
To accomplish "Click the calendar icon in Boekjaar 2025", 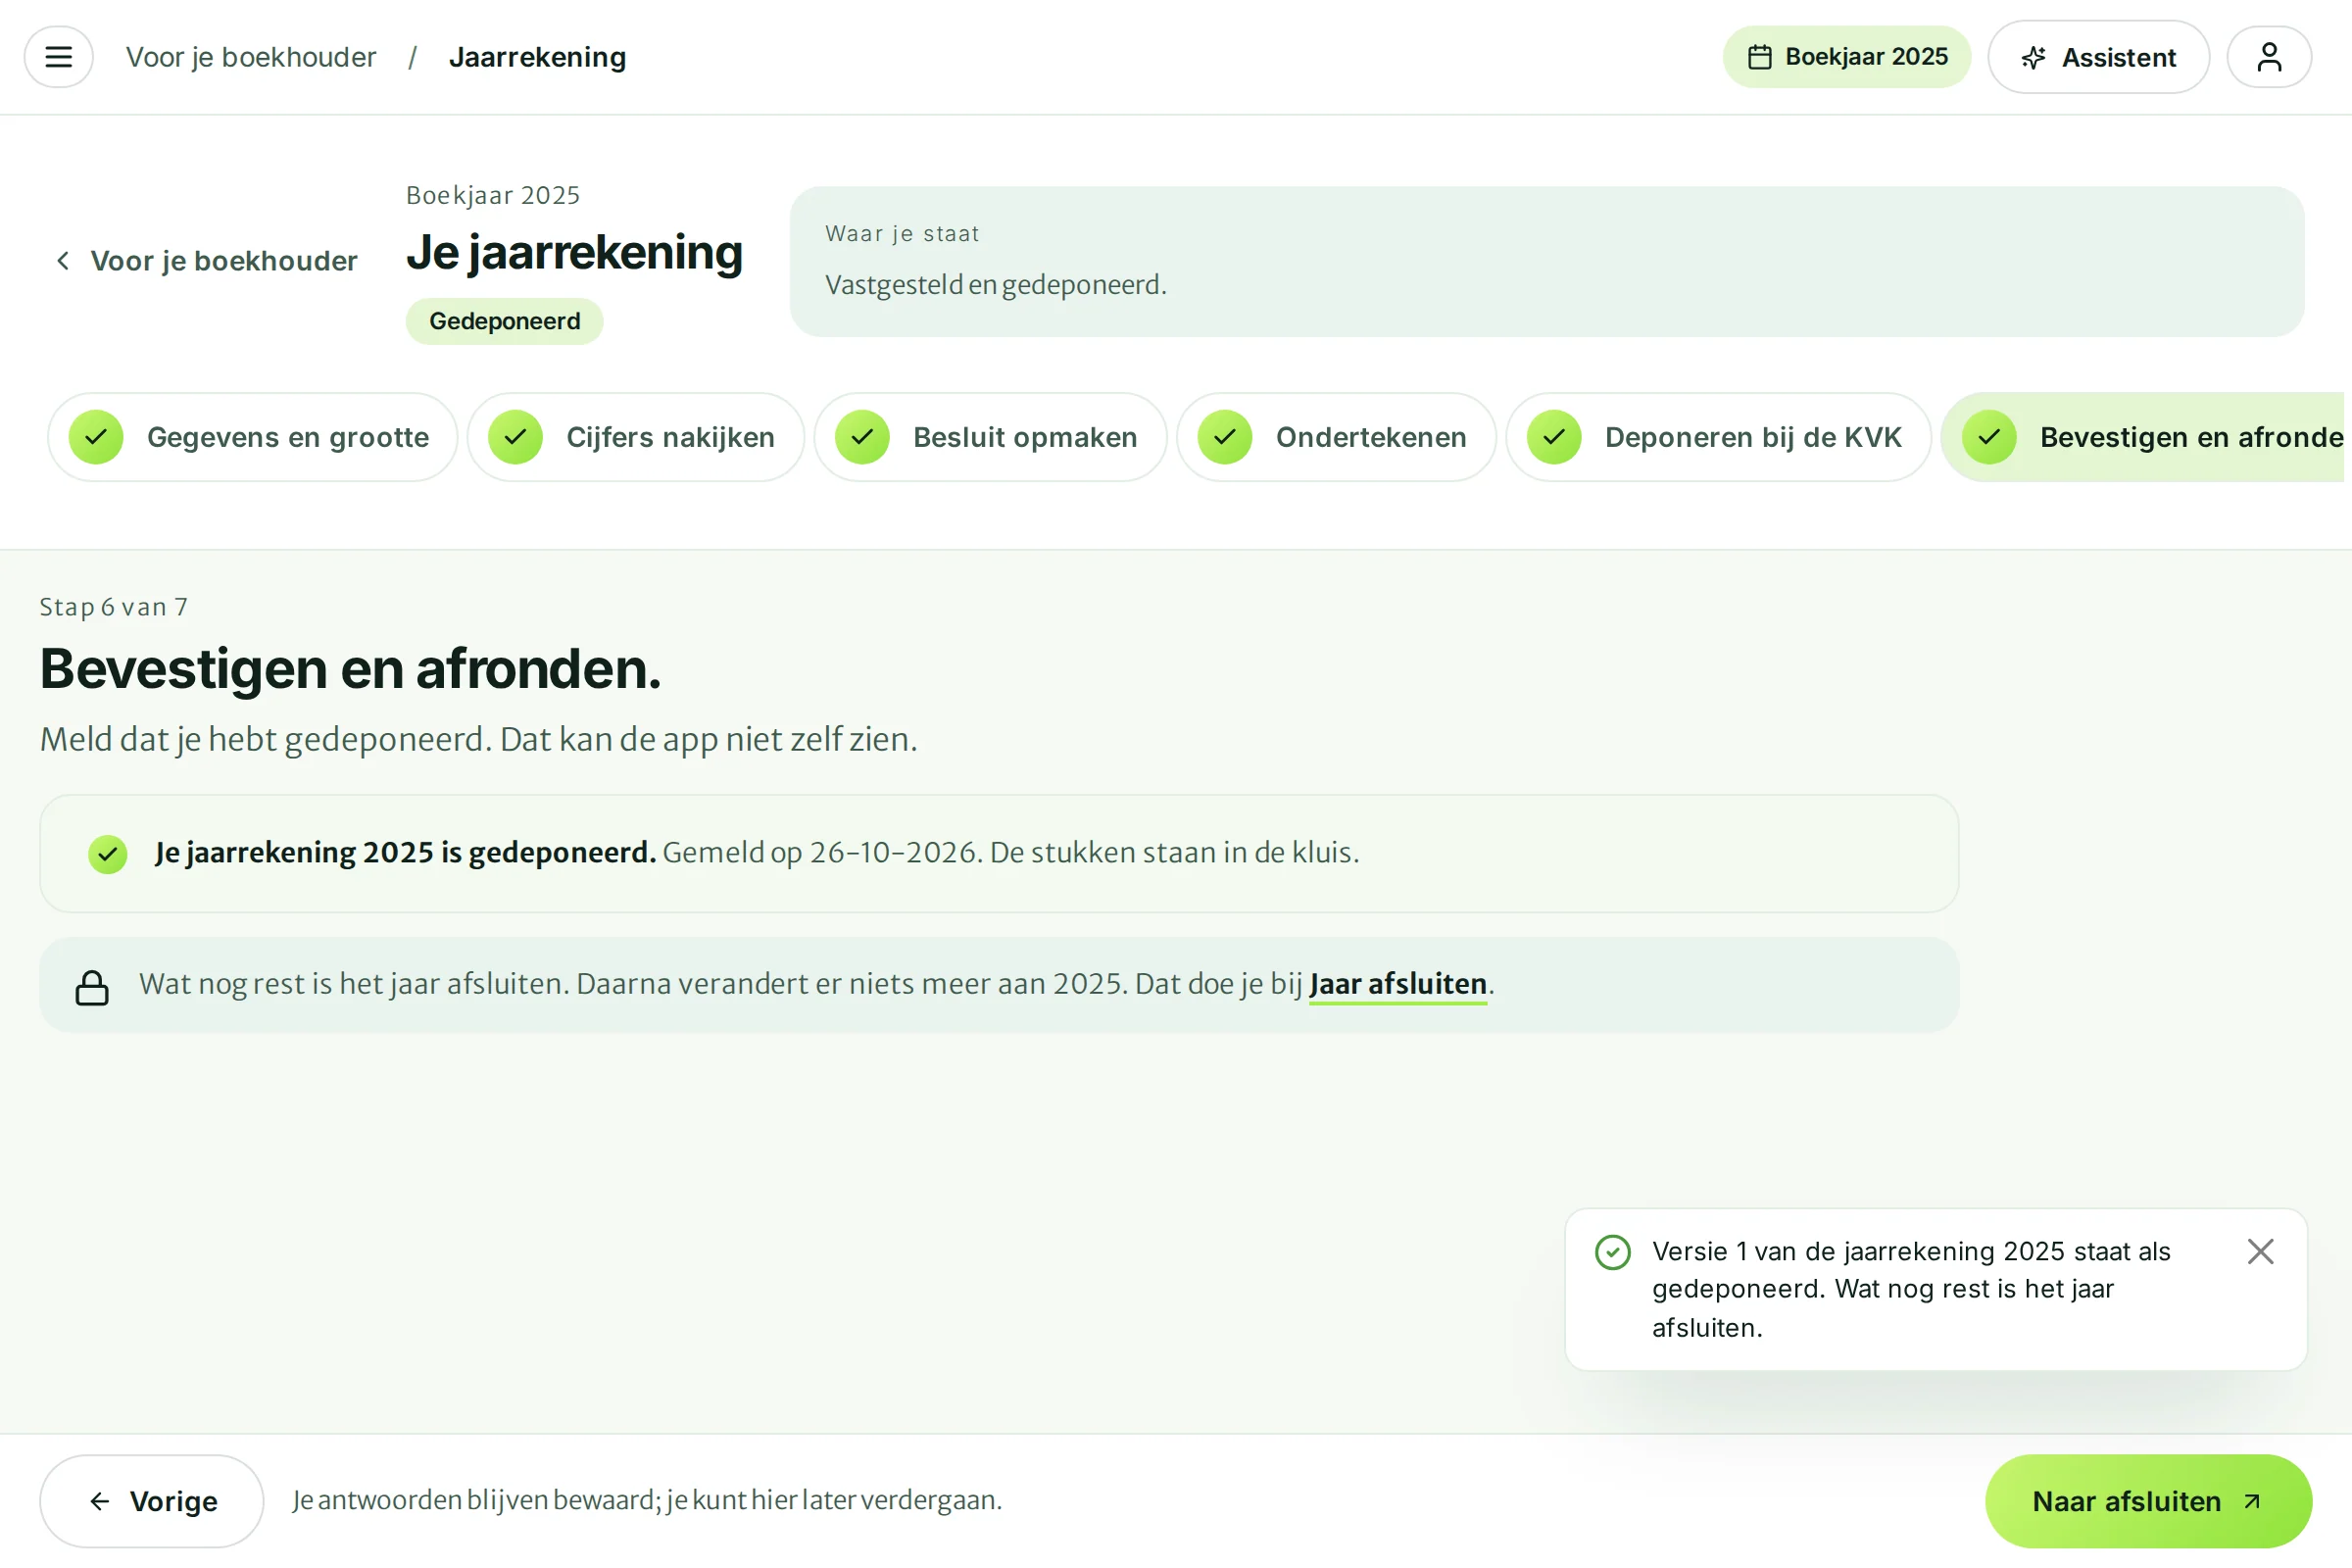I will pos(1759,57).
